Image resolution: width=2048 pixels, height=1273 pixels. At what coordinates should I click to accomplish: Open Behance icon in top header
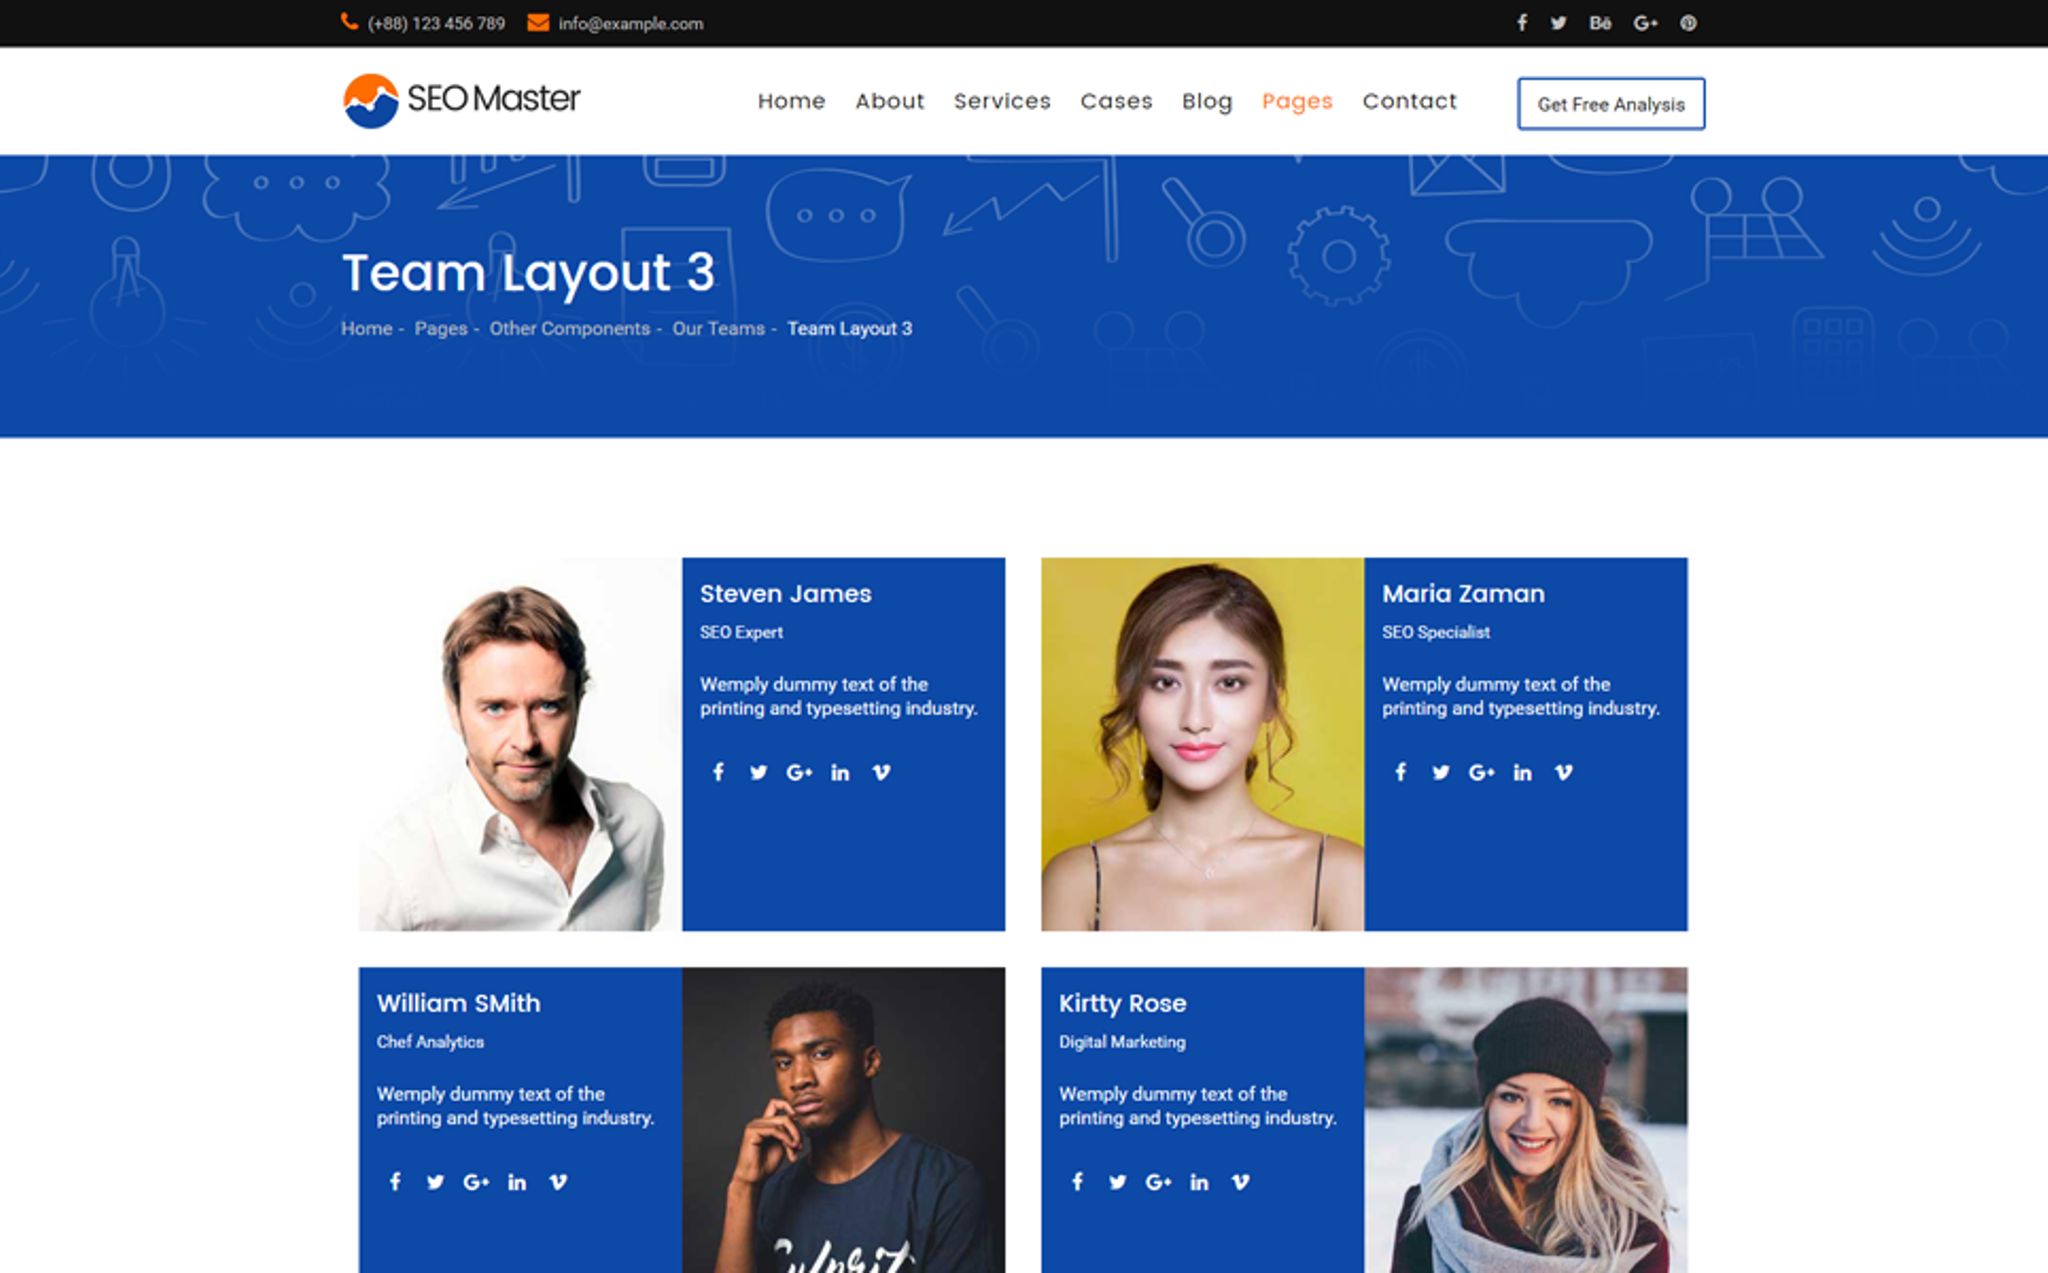(1599, 23)
